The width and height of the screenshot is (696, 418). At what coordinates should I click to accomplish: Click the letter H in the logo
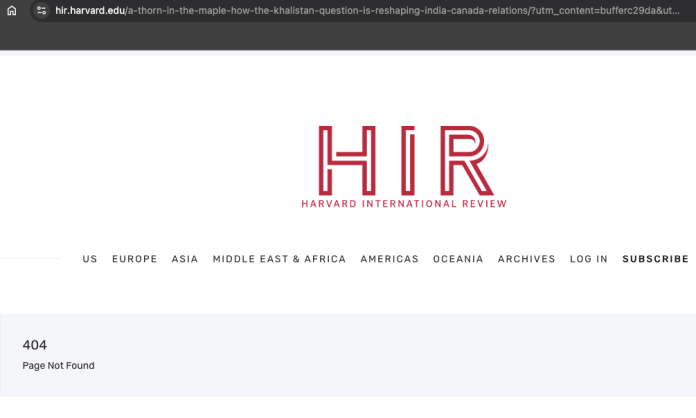point(347,160)
